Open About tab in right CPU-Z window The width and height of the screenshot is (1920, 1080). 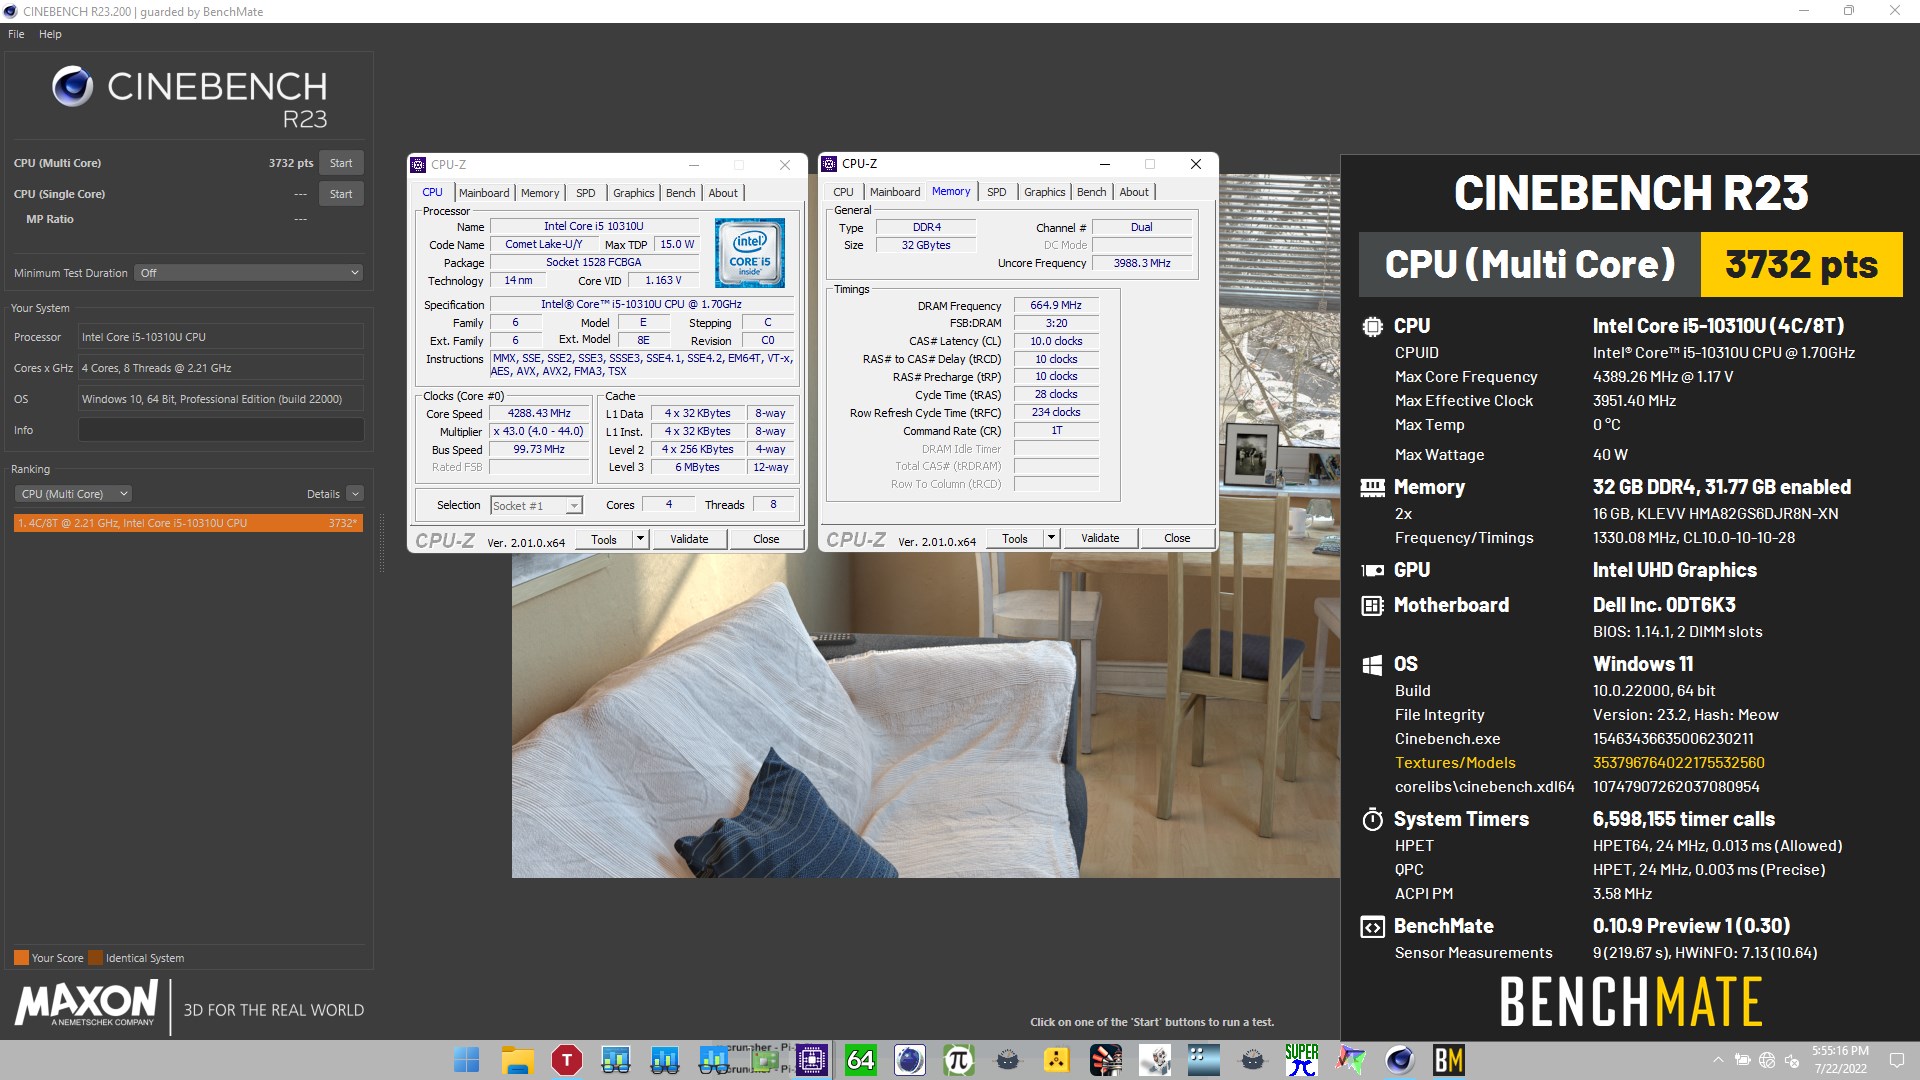click(x=1134, y=192)
